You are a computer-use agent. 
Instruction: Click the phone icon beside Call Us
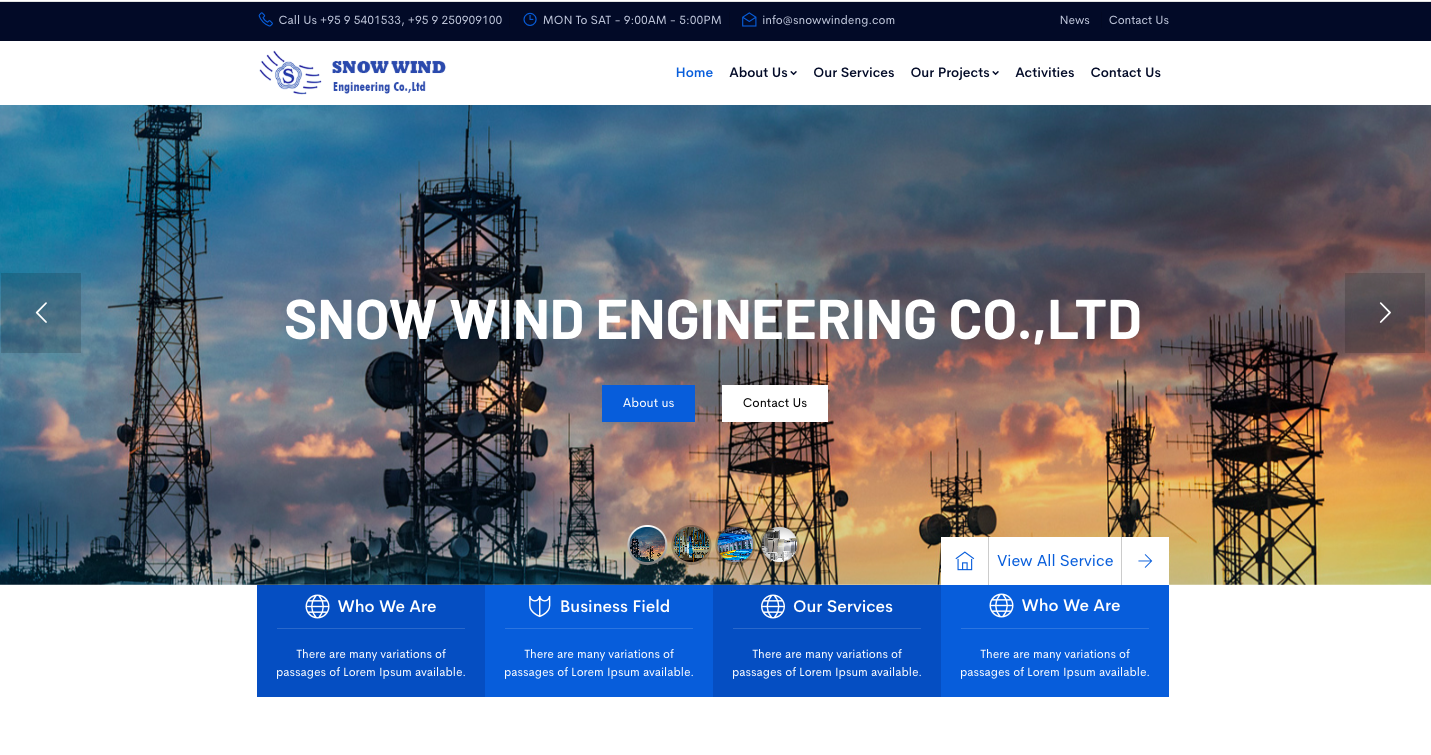point(265,20)
